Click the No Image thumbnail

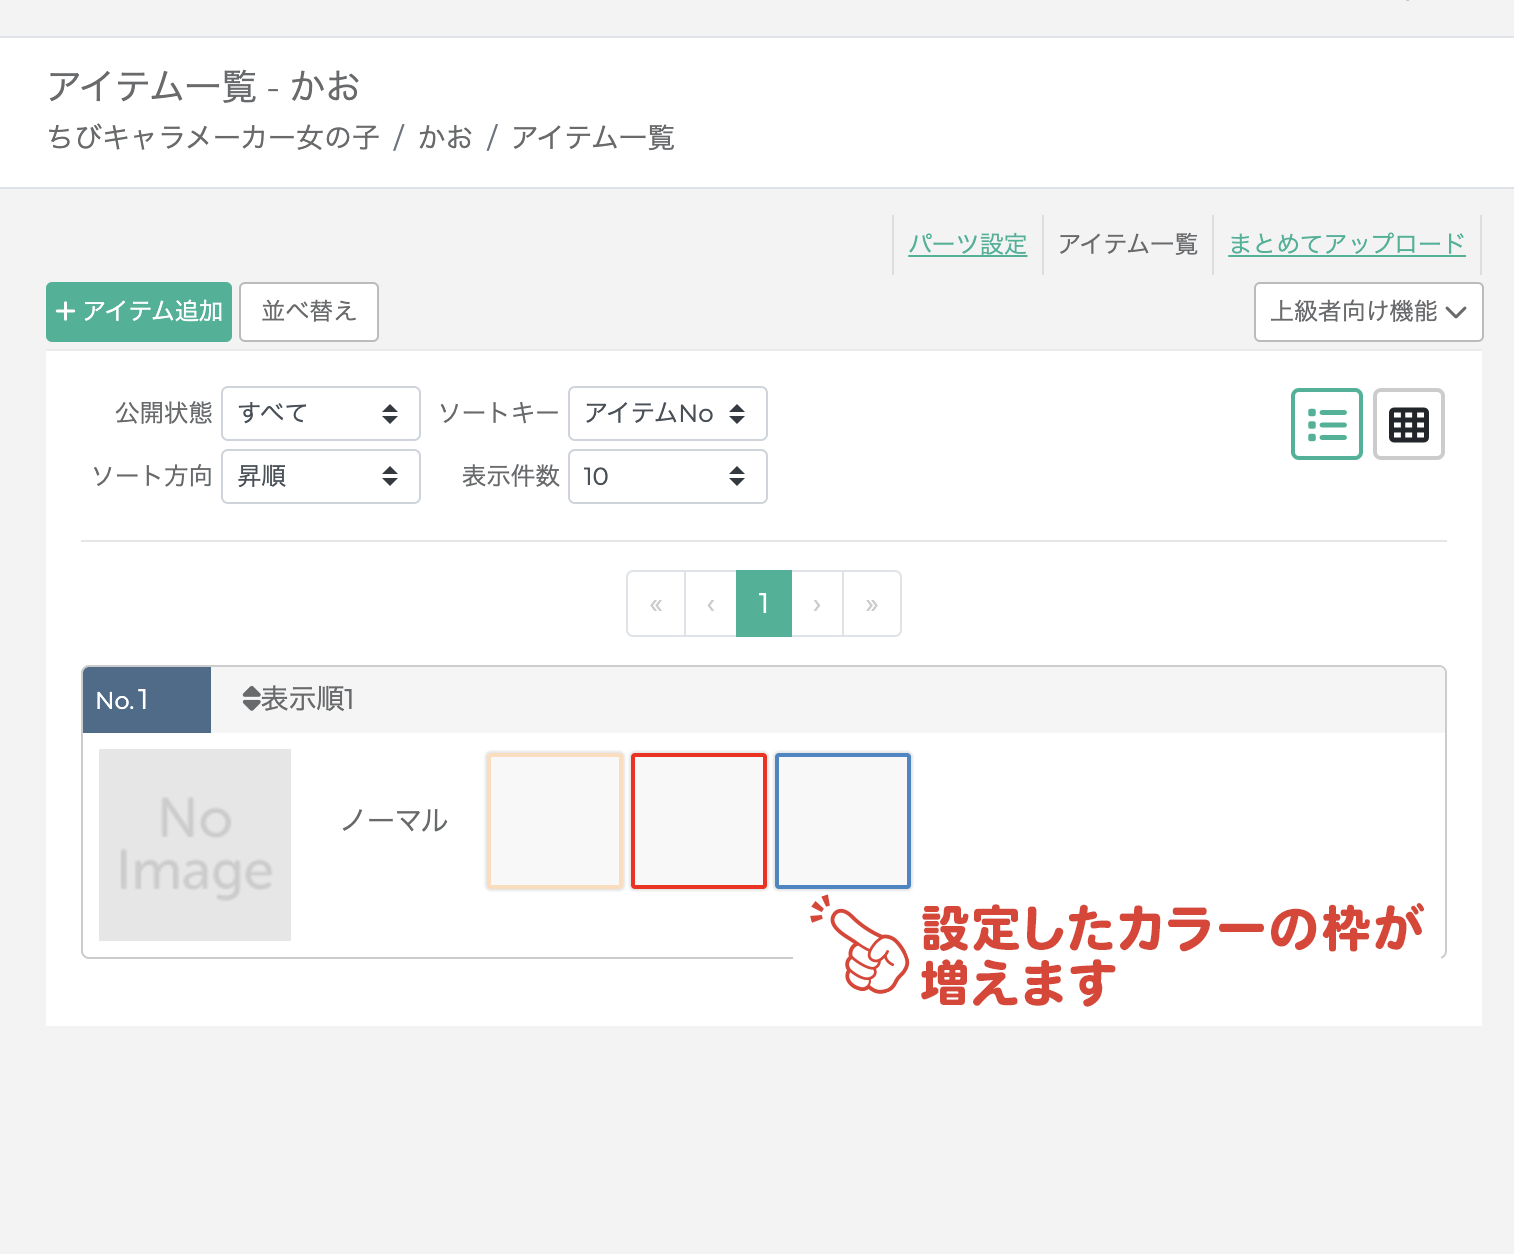(x=195, y=845)
